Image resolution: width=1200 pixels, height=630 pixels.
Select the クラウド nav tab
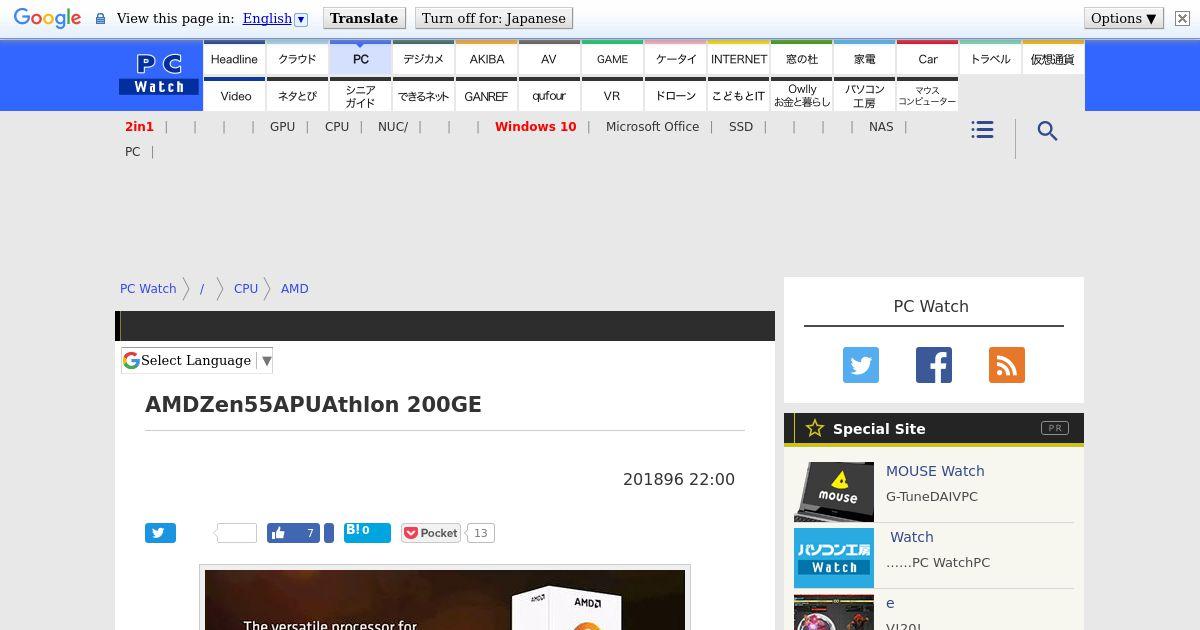[297, 59]
